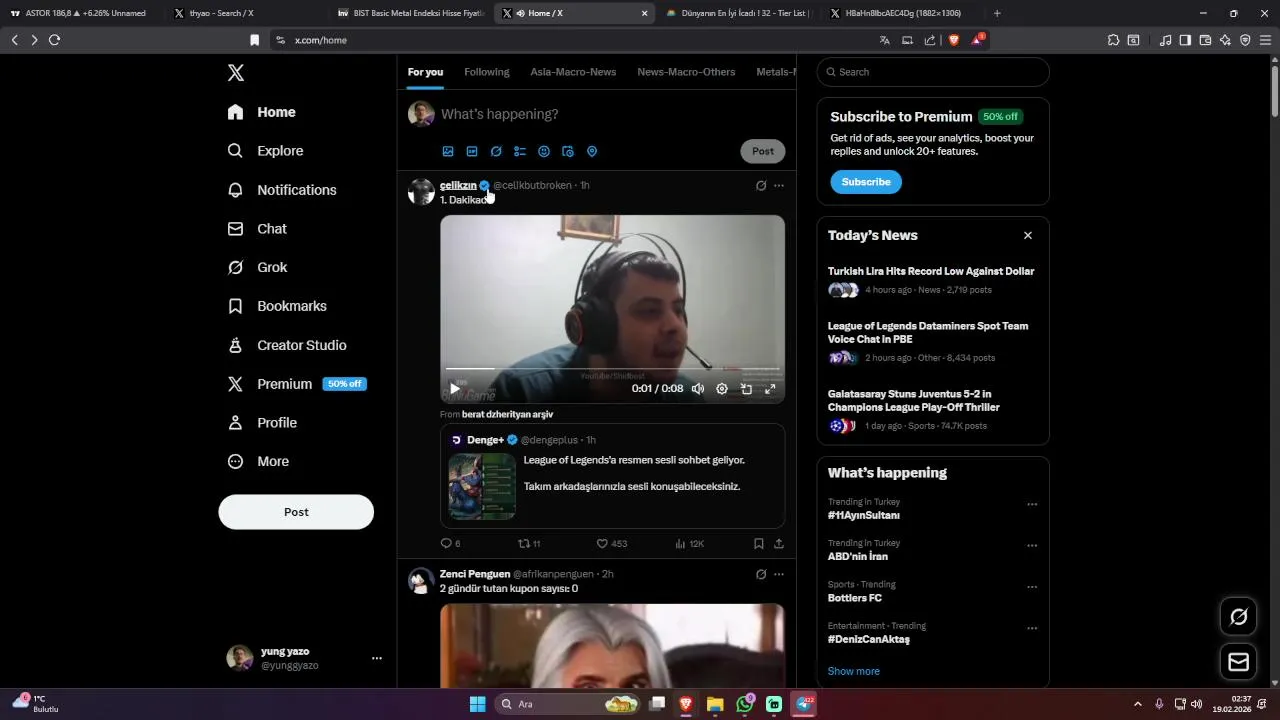Open emoji picker in composer

[x=544, y=152]
